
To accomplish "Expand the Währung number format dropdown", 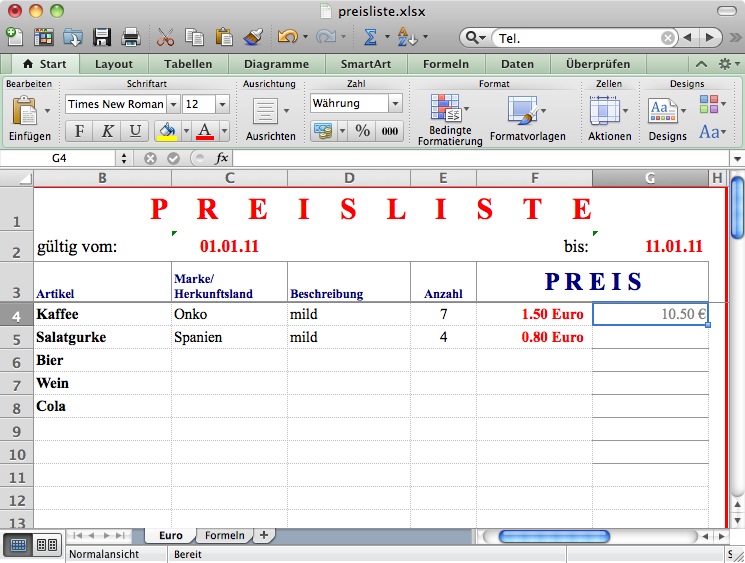I will [x=395, y=104].
